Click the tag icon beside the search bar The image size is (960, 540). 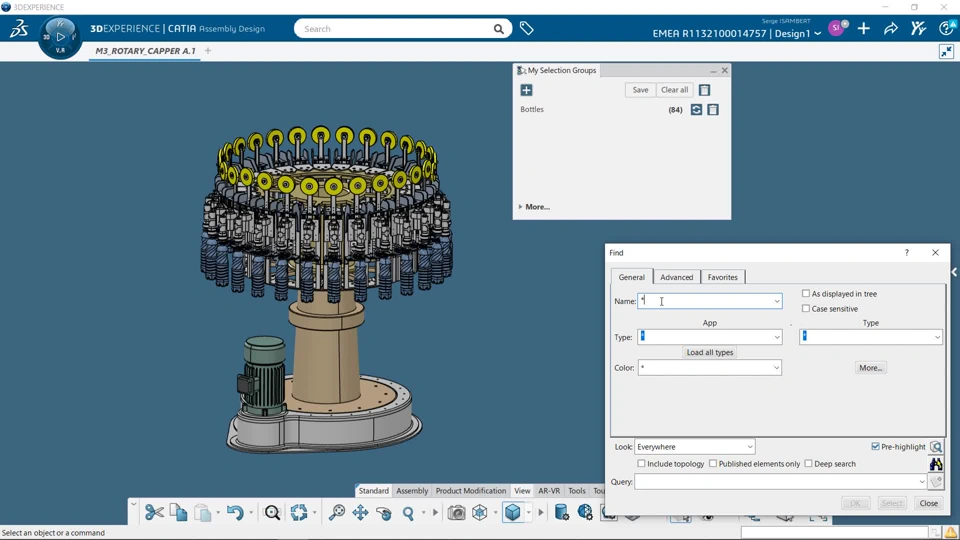coord(527,28)
